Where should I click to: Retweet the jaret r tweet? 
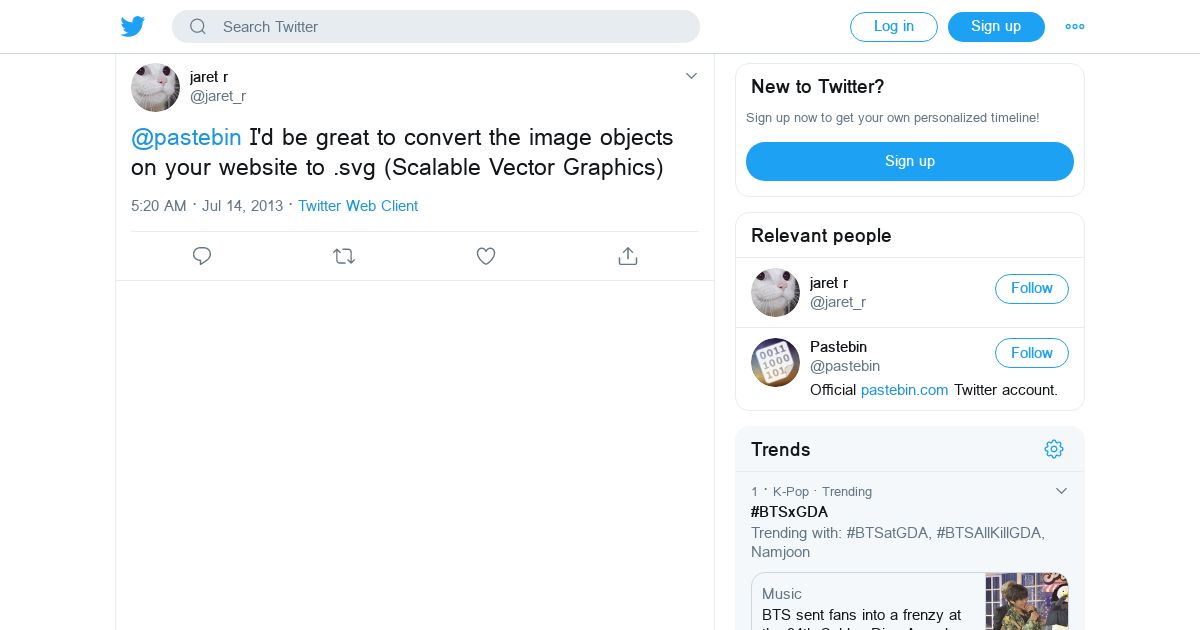344,256
